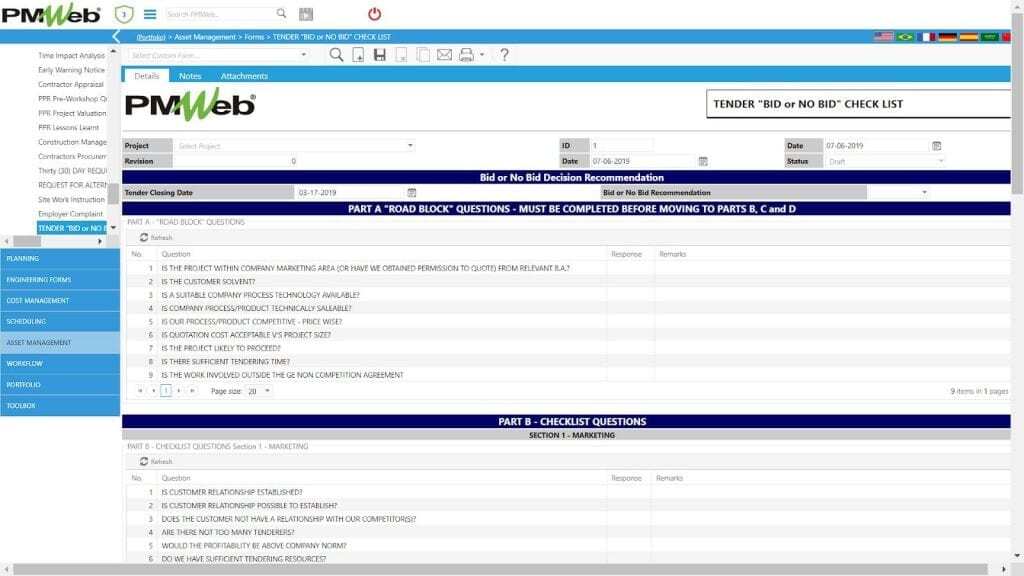Open the Select Project dropdown
Image resolution: width=1024 pixels, height=576 pixels.
pyautogui.click(x=410, y=146)
